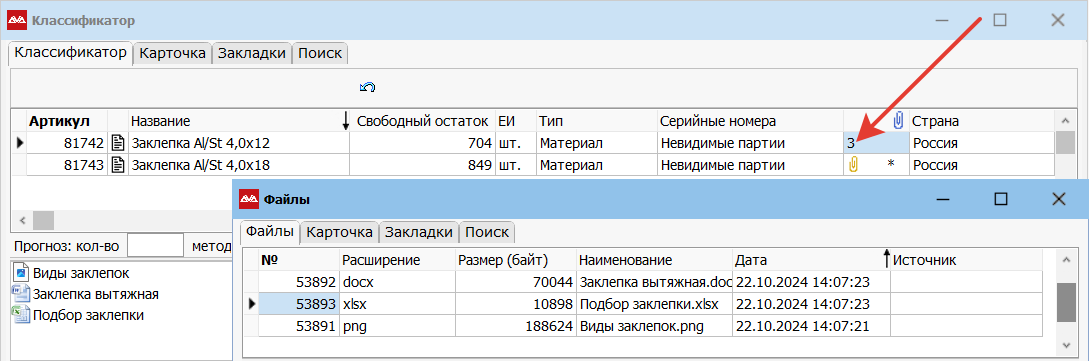Screen dimensions: 1089x361
Task: Click the attachment count cell showing 3
Action: click(875, 144)
